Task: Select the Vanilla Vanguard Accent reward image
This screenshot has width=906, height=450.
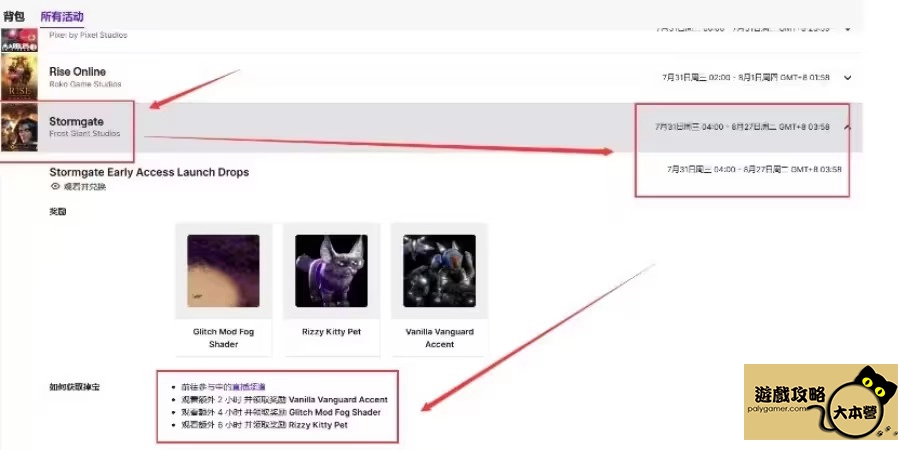Action: (439, 270)
